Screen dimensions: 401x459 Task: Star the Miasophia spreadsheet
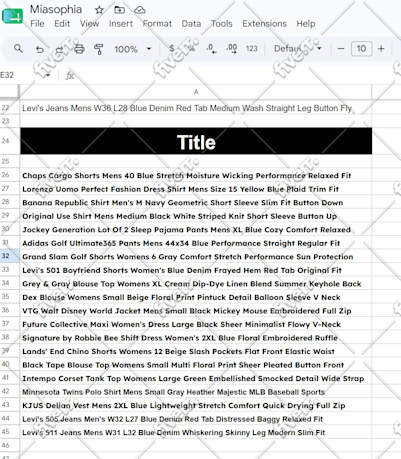(x=99, y=10)
